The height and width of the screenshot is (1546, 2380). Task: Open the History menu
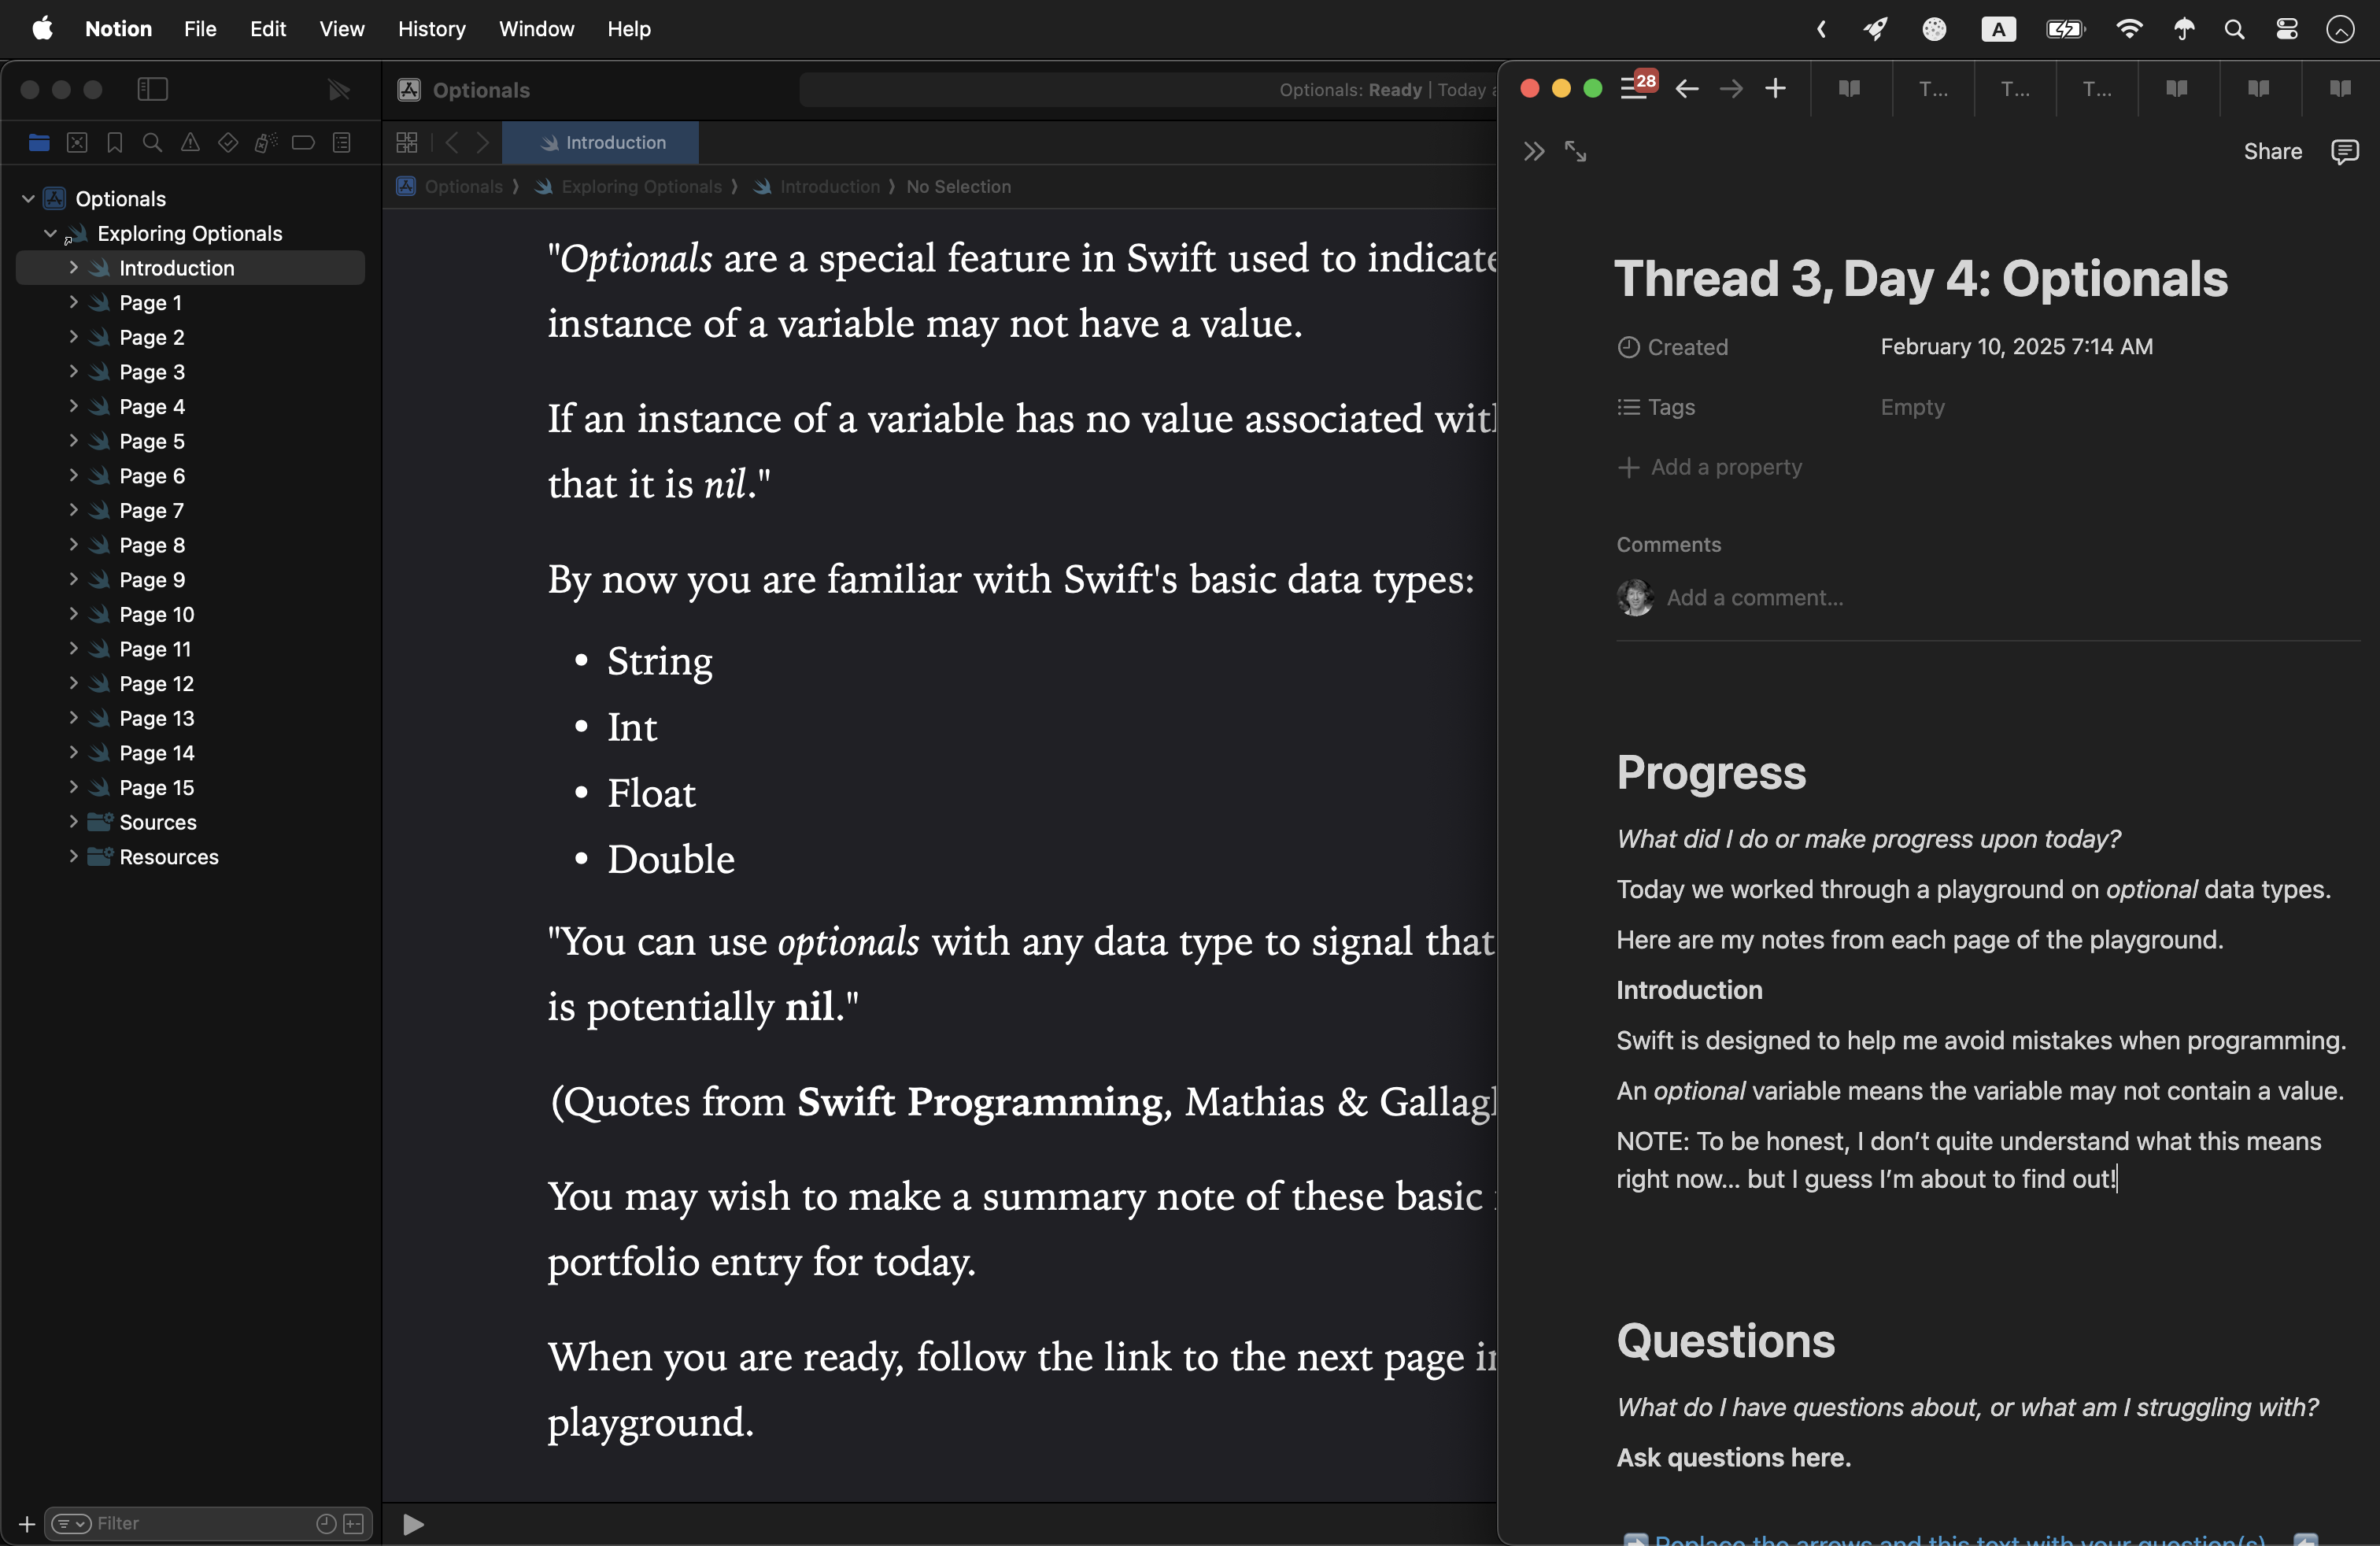click(431, 29)
